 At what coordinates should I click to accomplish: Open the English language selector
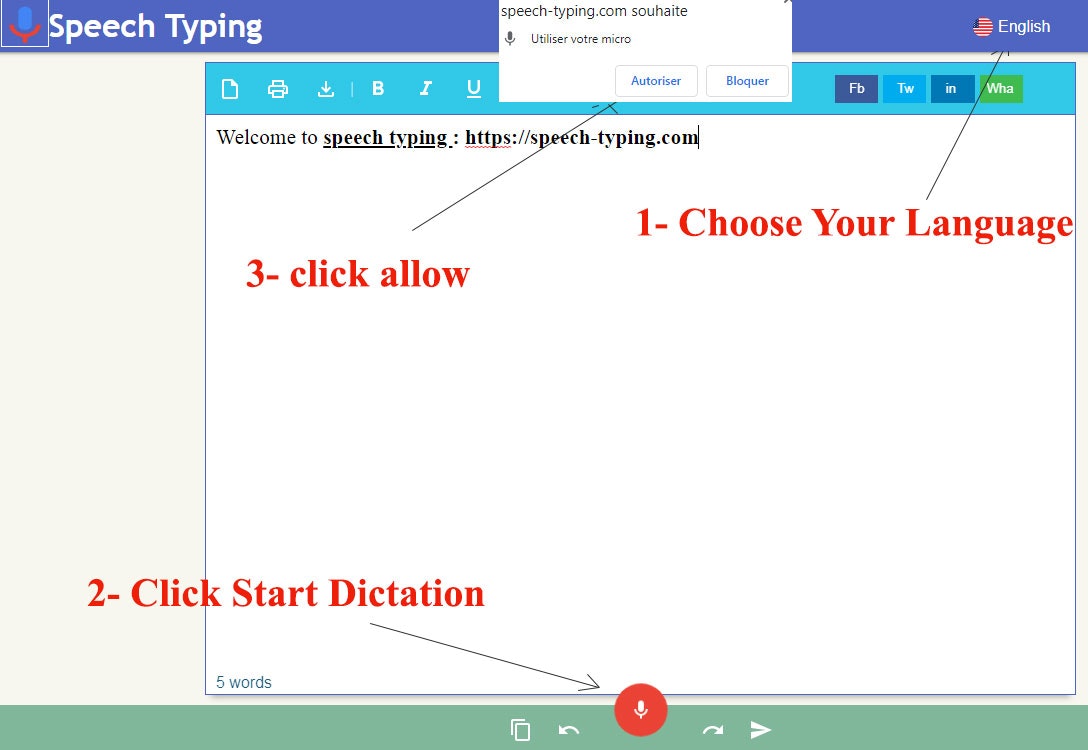pyautogui.click(x=1012, y=26)
